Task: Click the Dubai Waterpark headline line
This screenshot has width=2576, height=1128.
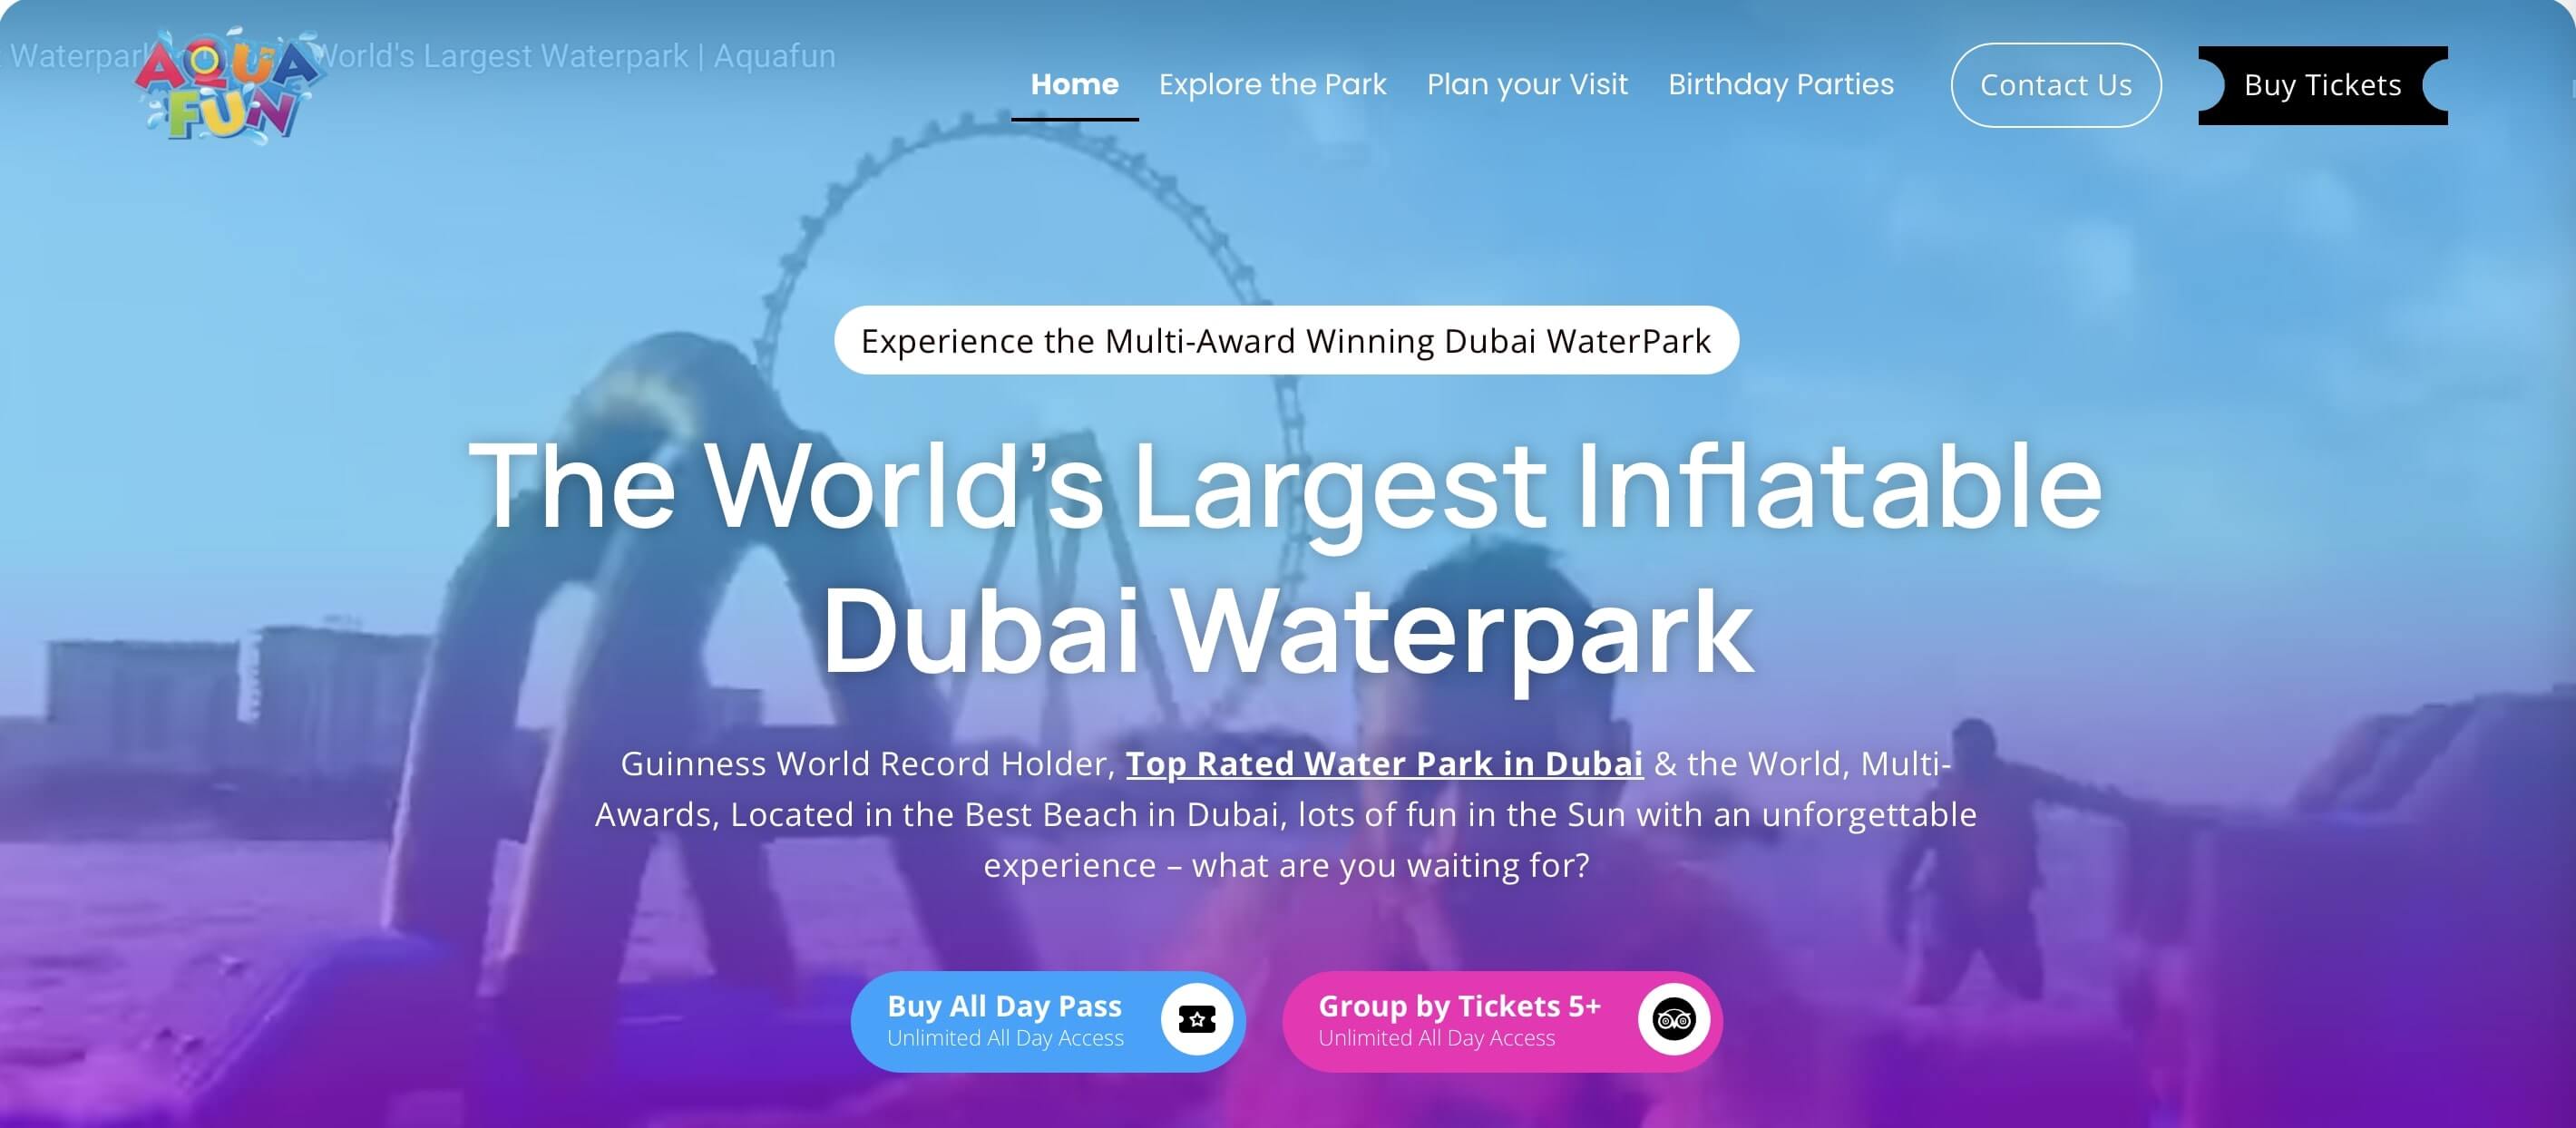Action: click(x=1287, y=634)
